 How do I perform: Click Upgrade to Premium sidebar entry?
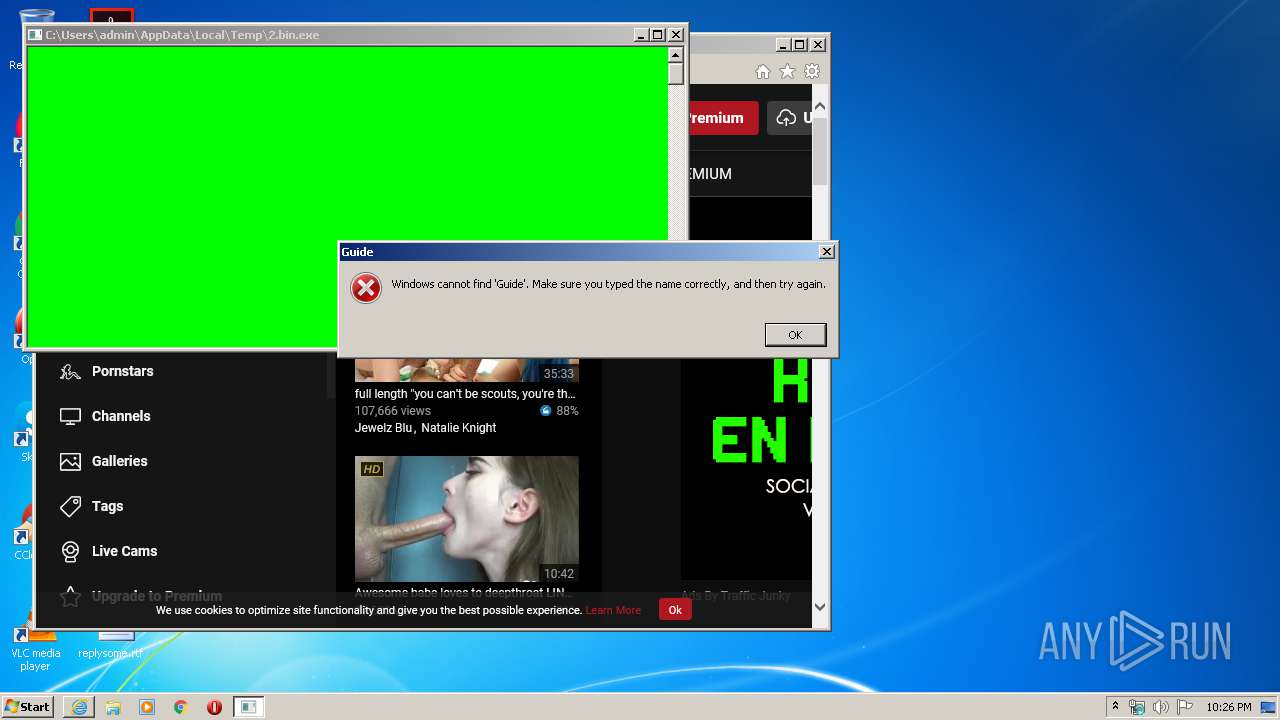(x=157, y=596)
